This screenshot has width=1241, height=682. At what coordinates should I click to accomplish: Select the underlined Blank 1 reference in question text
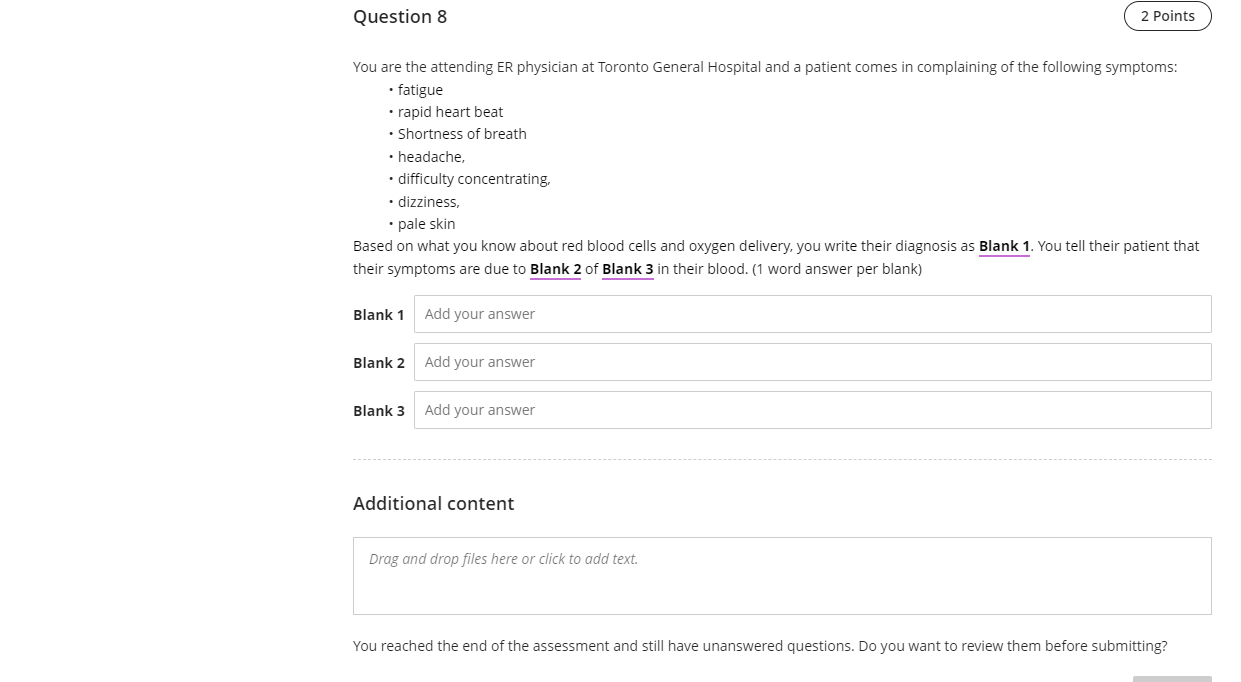[x=1003, y=246]
